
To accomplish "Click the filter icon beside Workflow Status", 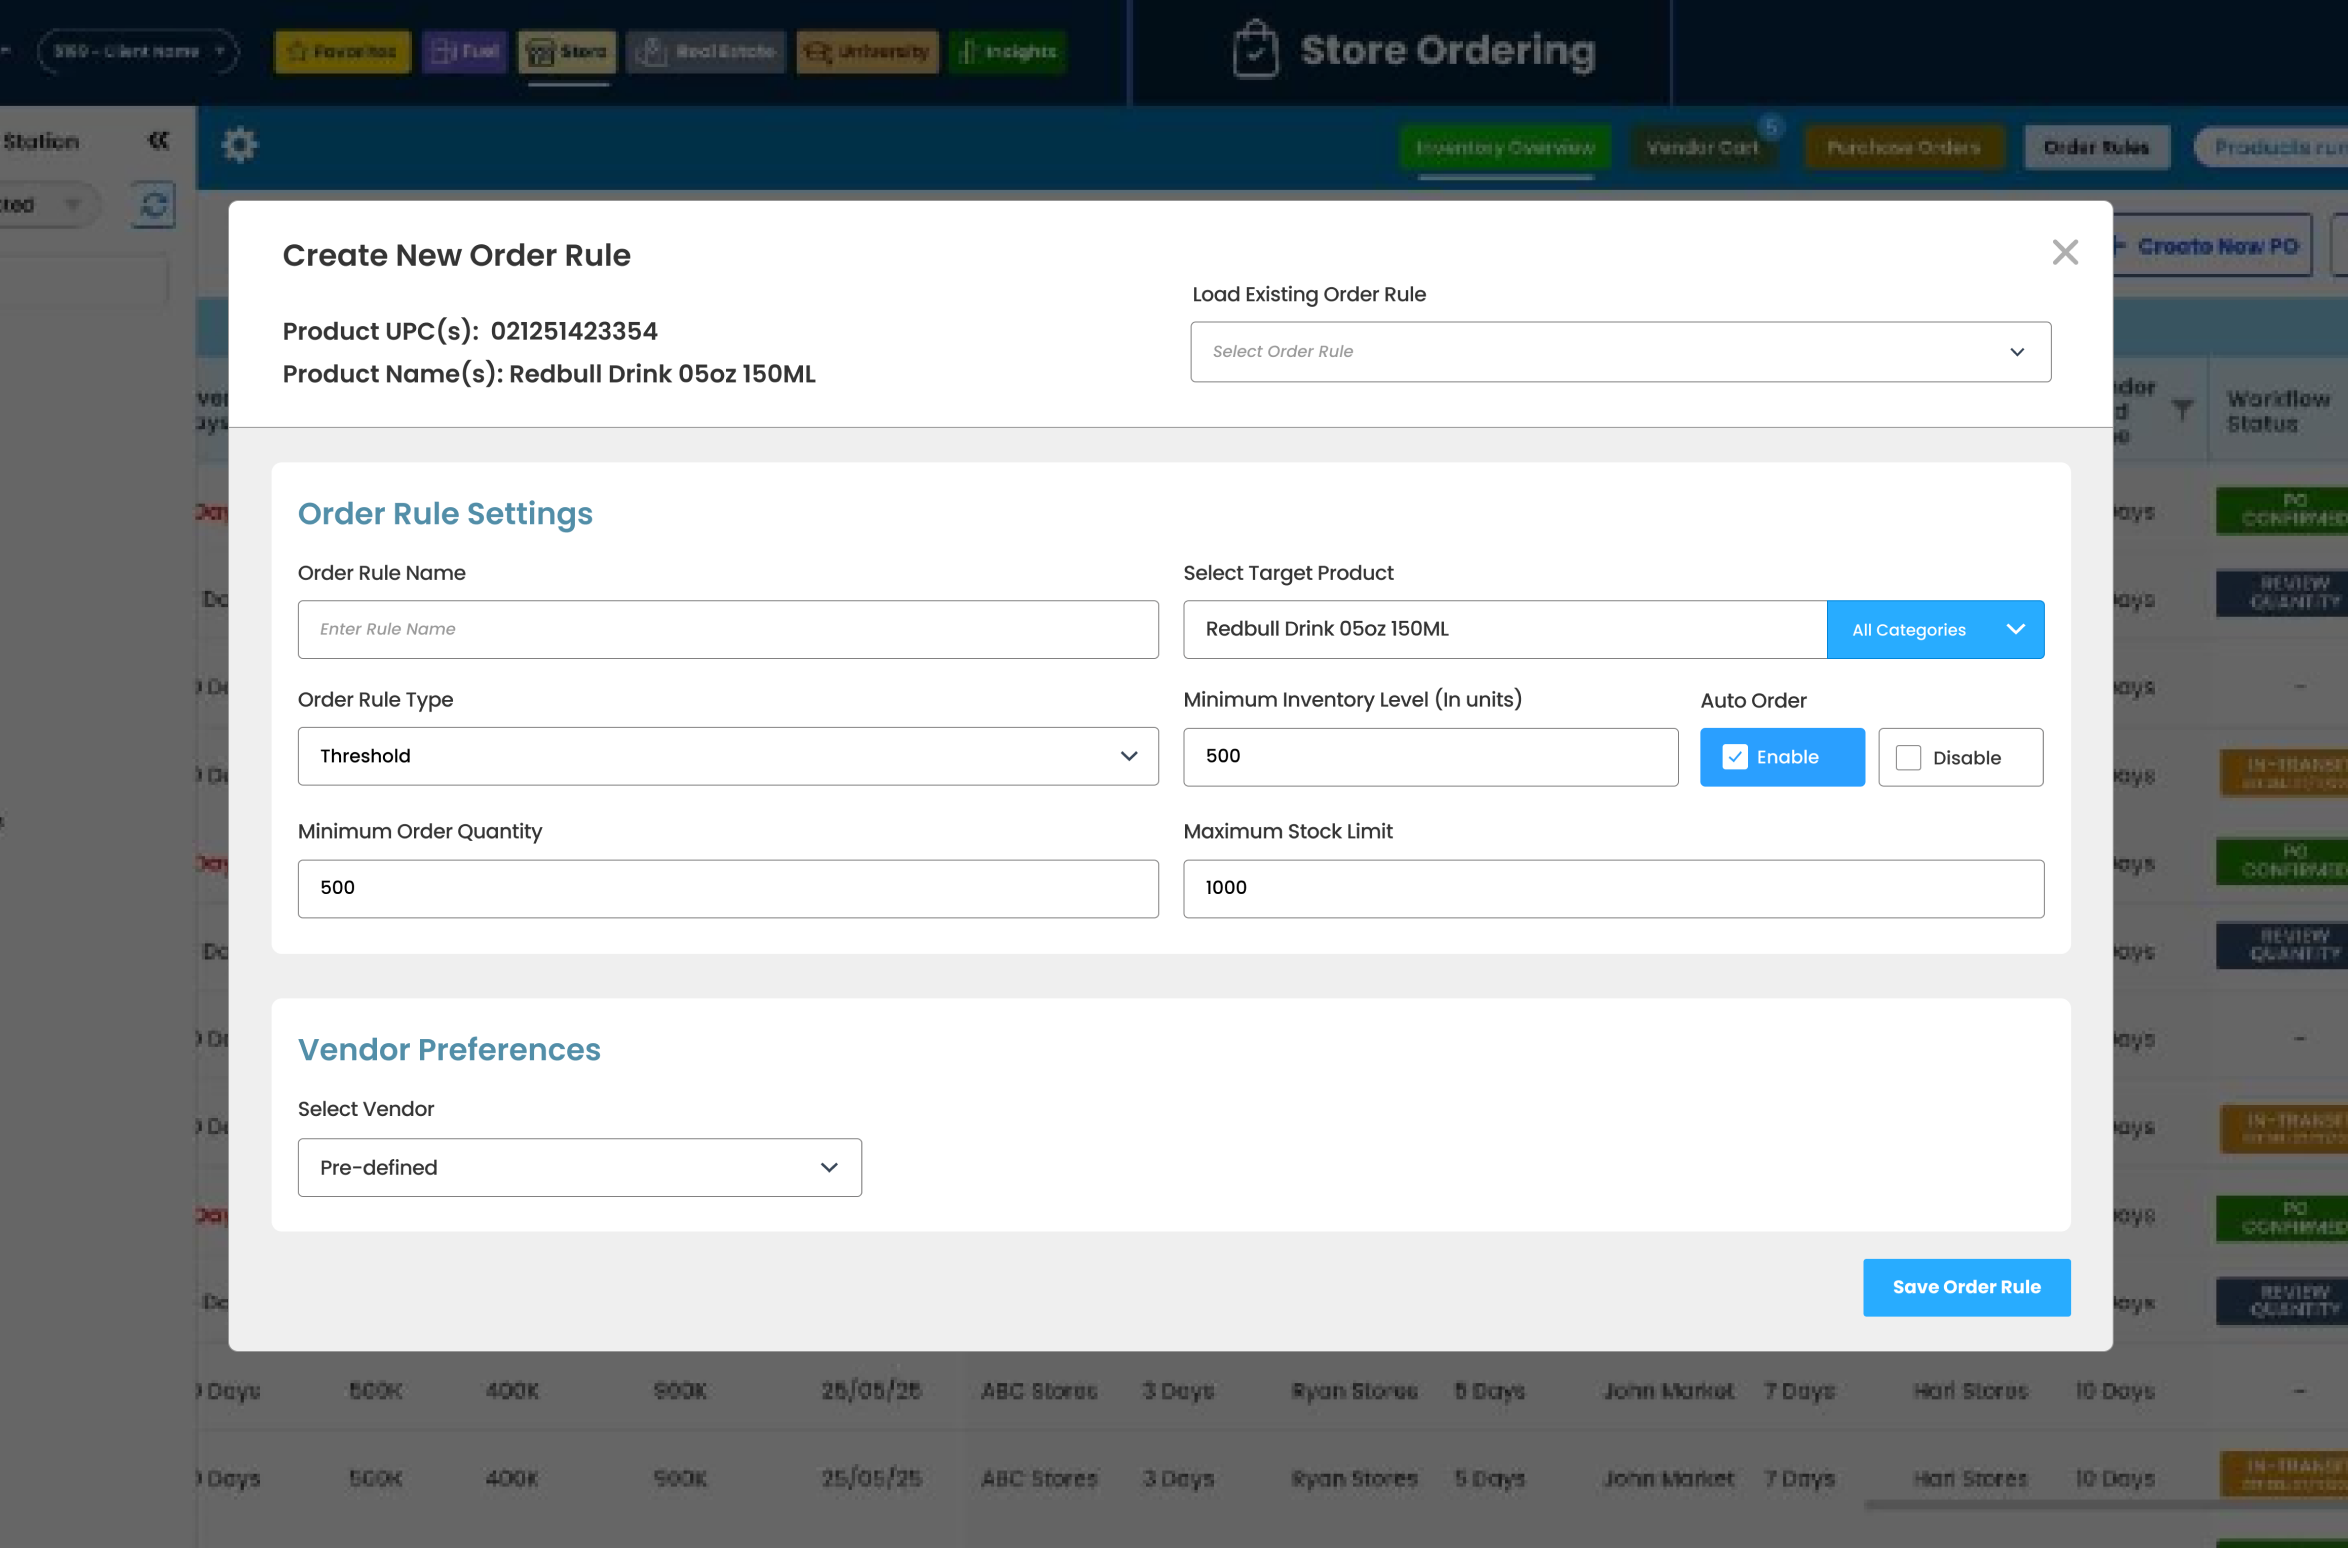I will [x=2183, y=409].
